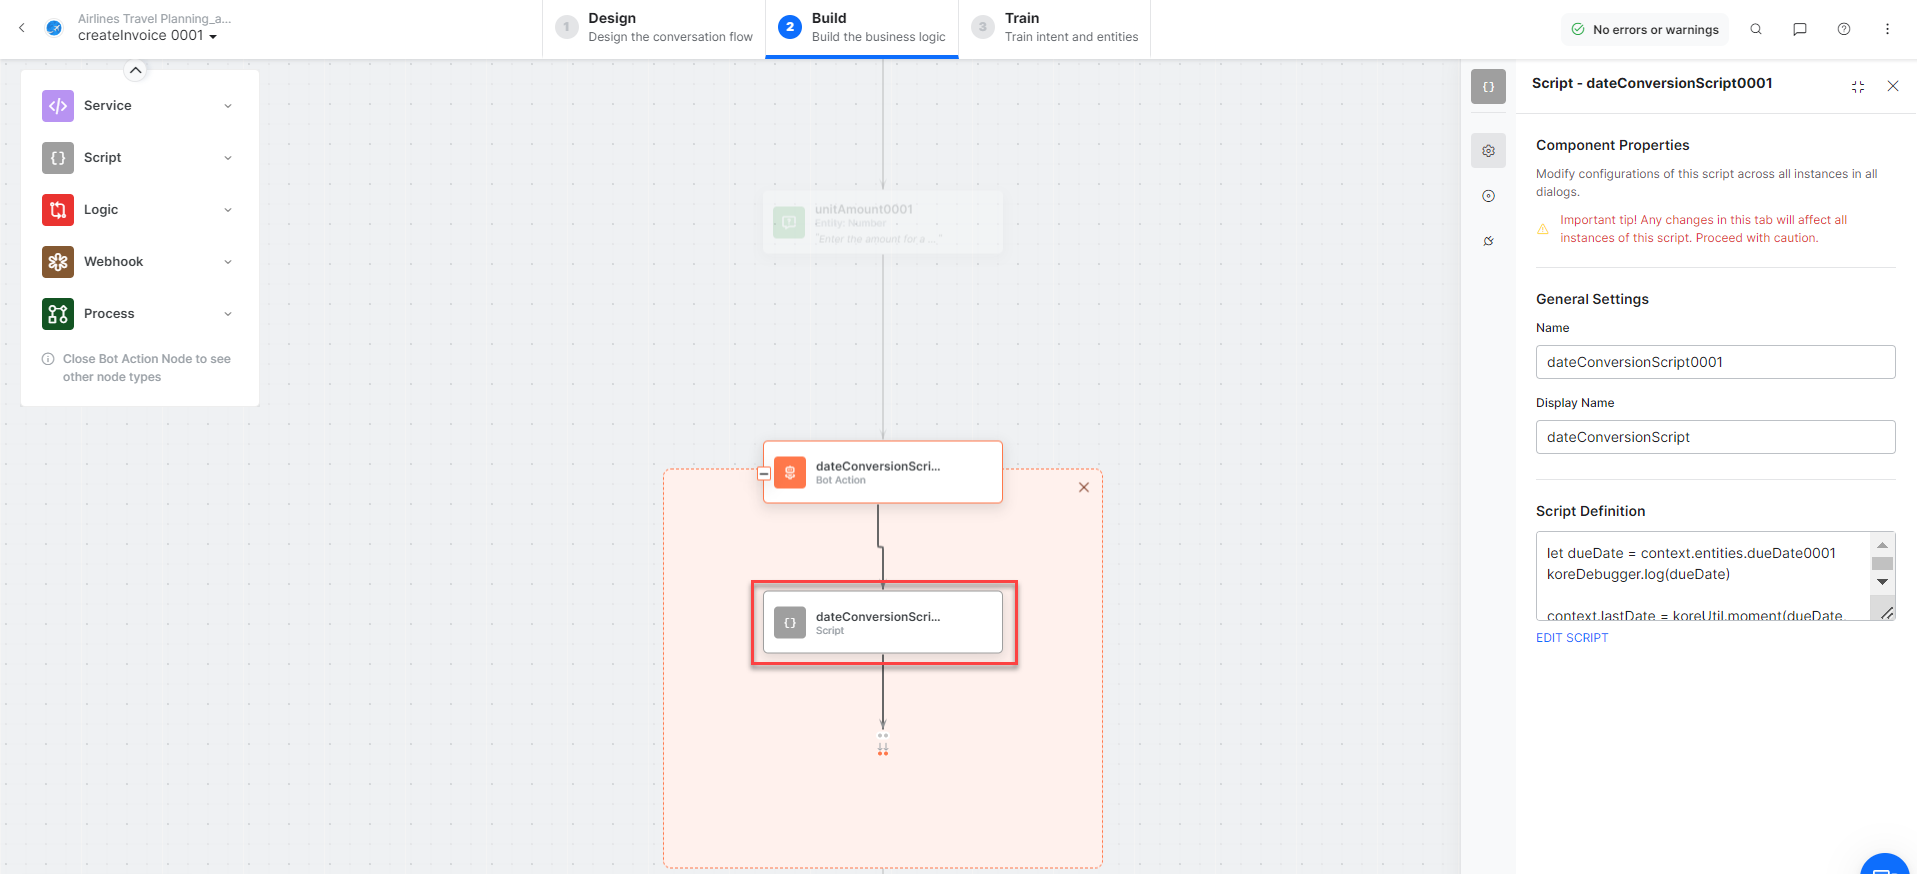The height and width of the screenshot is (874, 1917).
Task: Click the No errors or warnings status button
Action: pyautogui.click(x=1645, y=30)
